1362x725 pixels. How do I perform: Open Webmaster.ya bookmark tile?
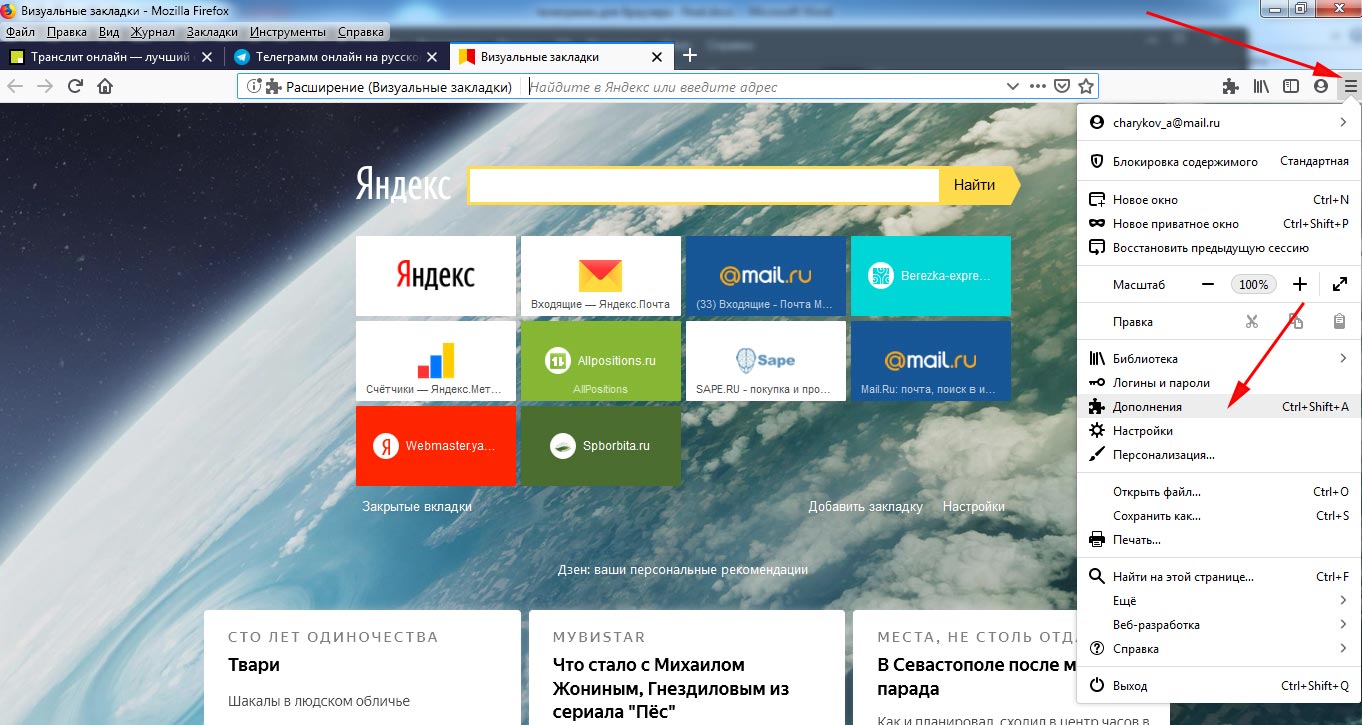436,446
